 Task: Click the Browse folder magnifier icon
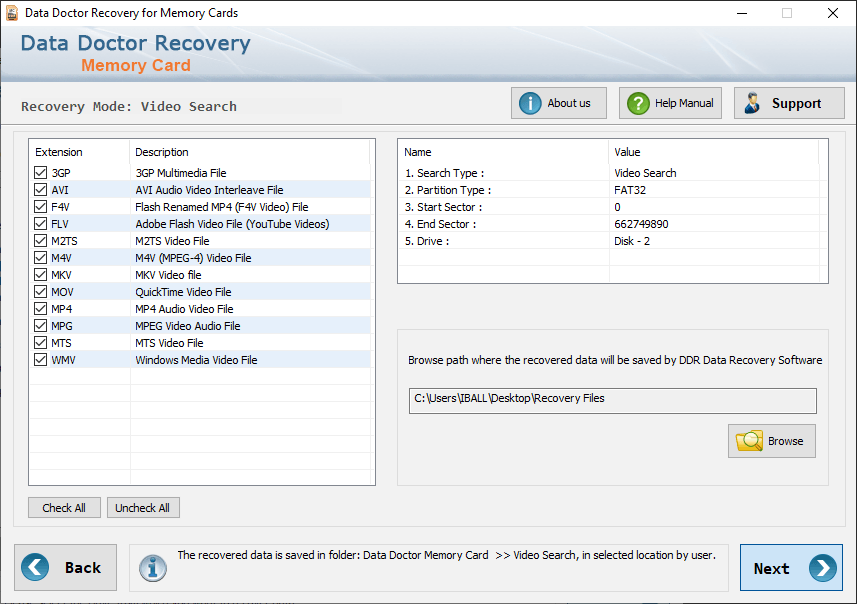click(x=749, y=441)
